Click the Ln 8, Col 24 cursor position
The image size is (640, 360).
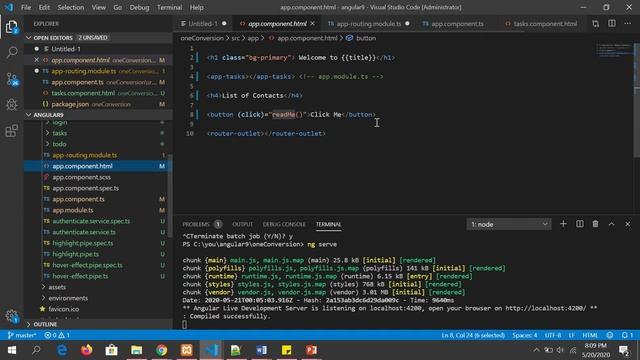[473, 335]
